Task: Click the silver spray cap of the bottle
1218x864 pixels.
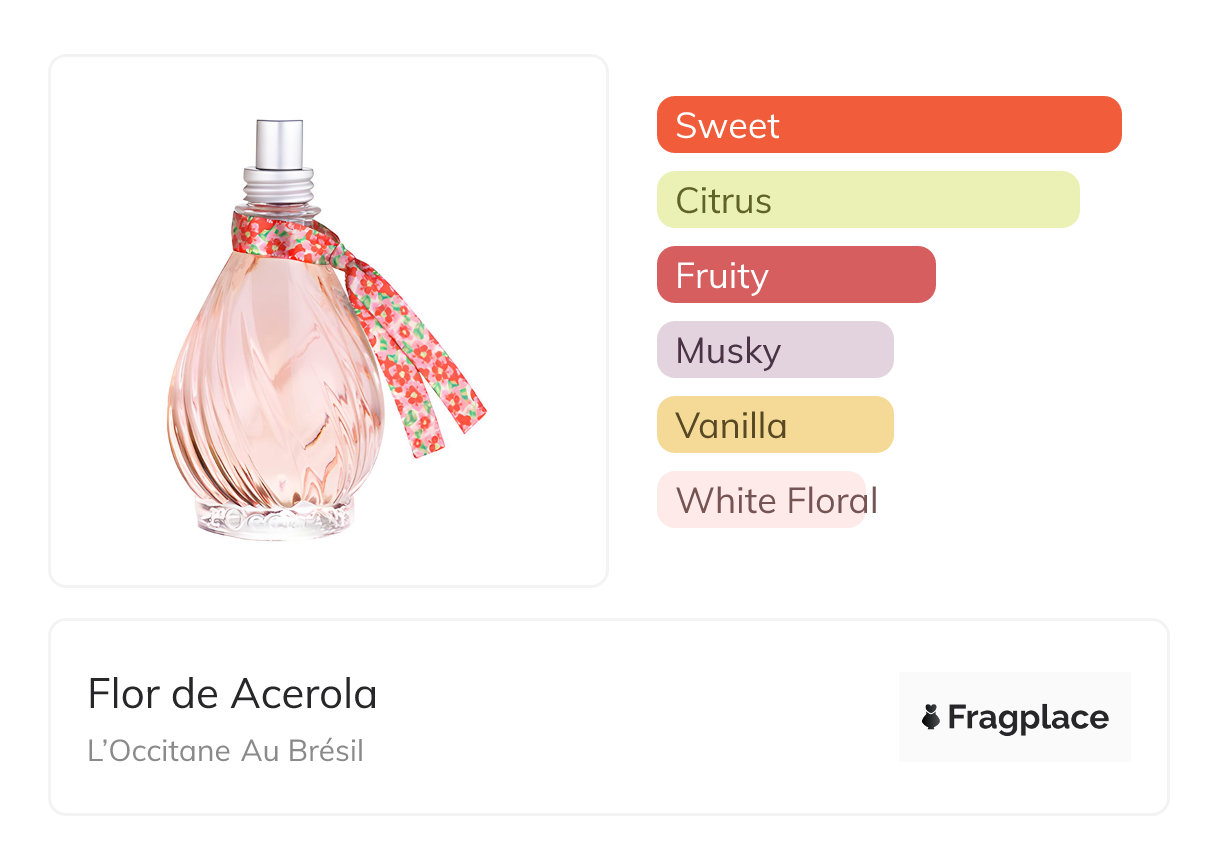Action: pos(279,143)
